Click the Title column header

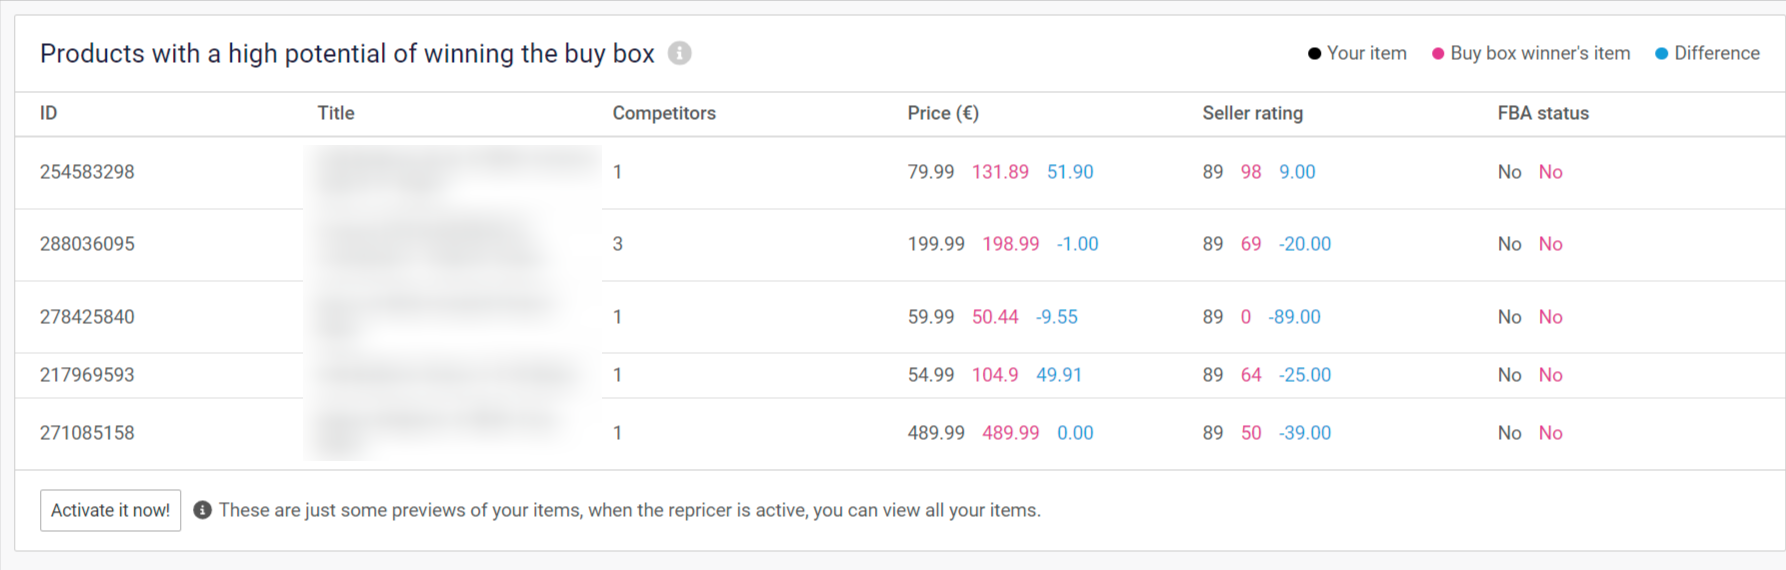[x=335, y=113]
